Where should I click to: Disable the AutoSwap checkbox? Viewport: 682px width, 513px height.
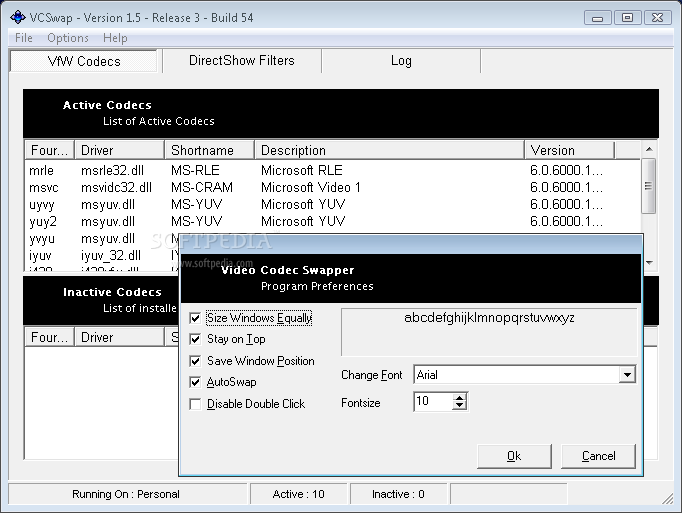point(195,382)
